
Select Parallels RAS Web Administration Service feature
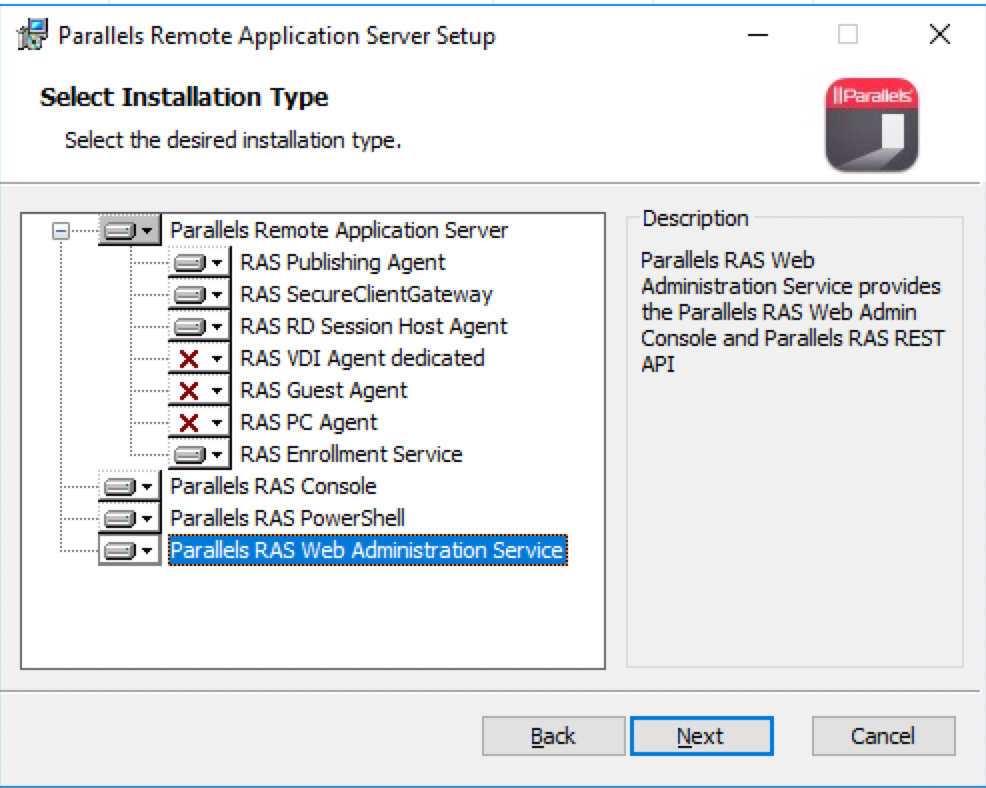[x=368, y=550]
